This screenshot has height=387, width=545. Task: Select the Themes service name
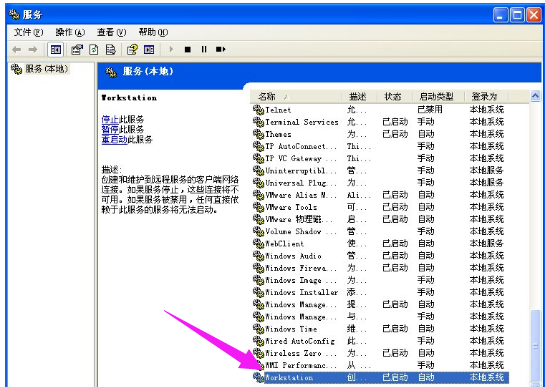coord(278,135)
